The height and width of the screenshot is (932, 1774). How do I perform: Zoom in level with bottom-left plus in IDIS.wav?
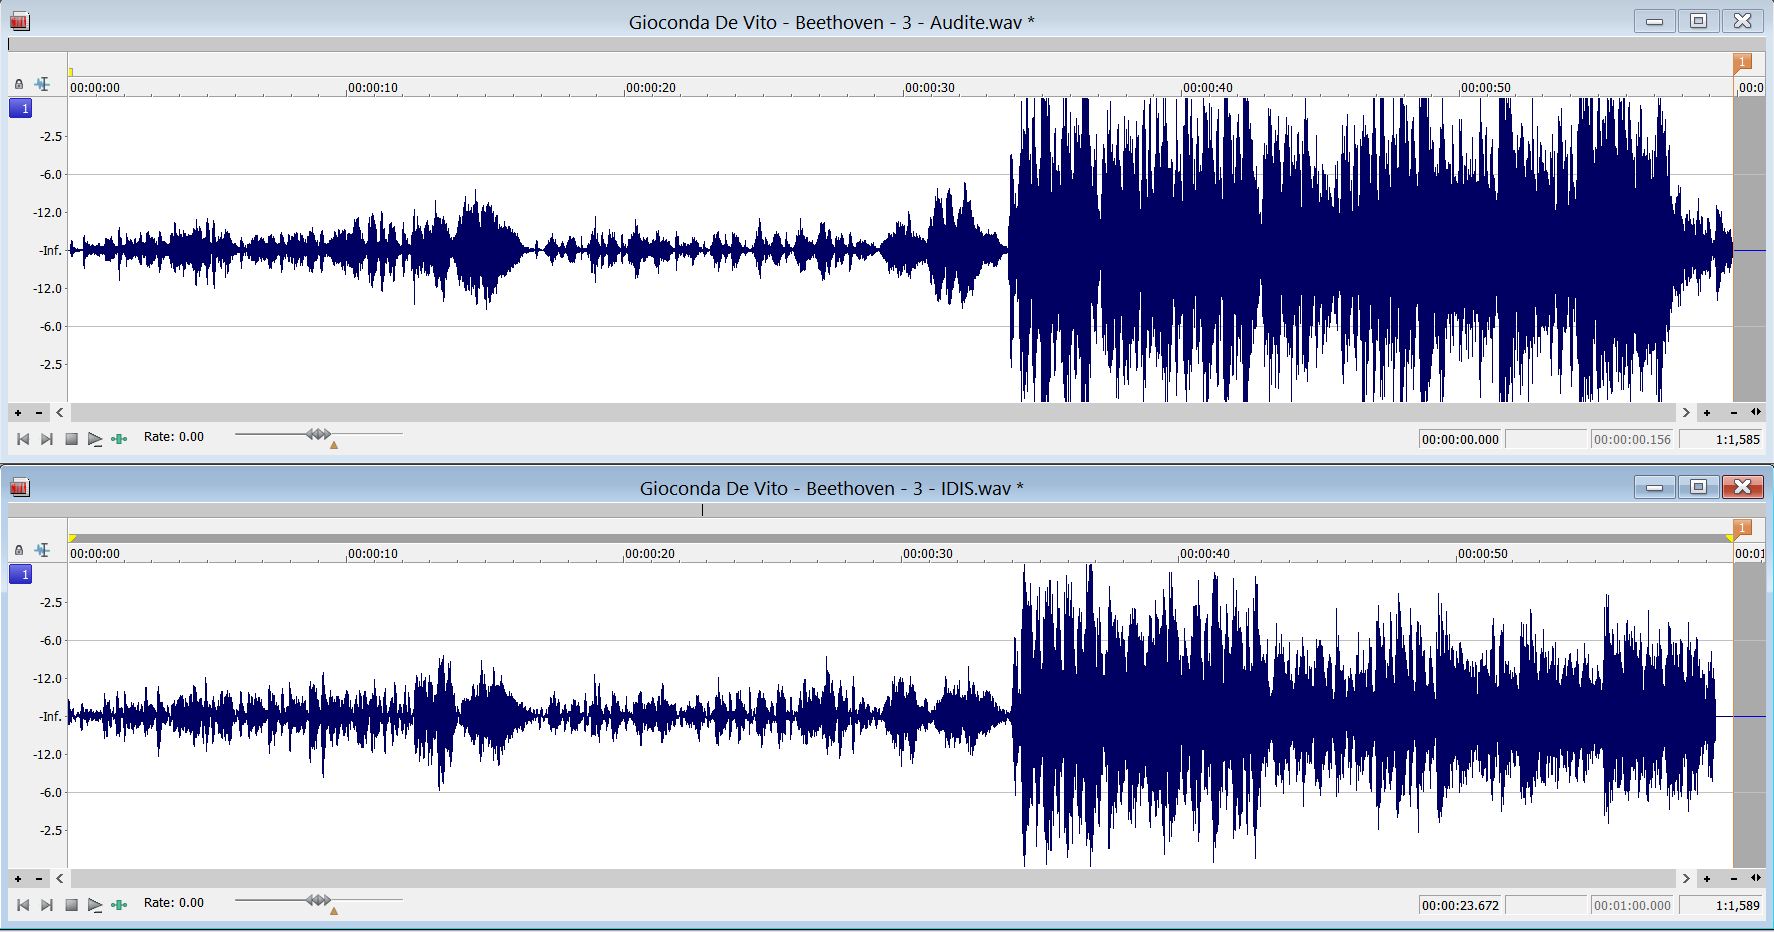click(x=18, y=879)
